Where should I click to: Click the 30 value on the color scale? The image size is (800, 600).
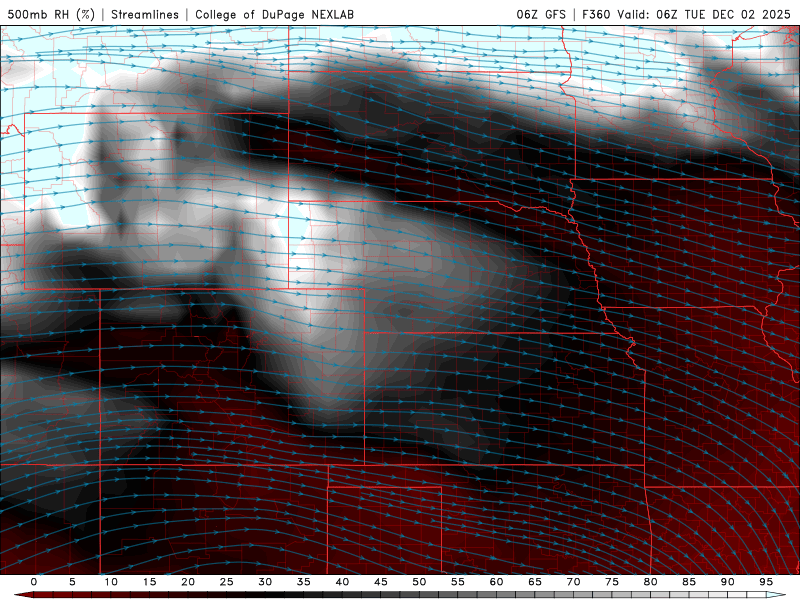(265, 582)
